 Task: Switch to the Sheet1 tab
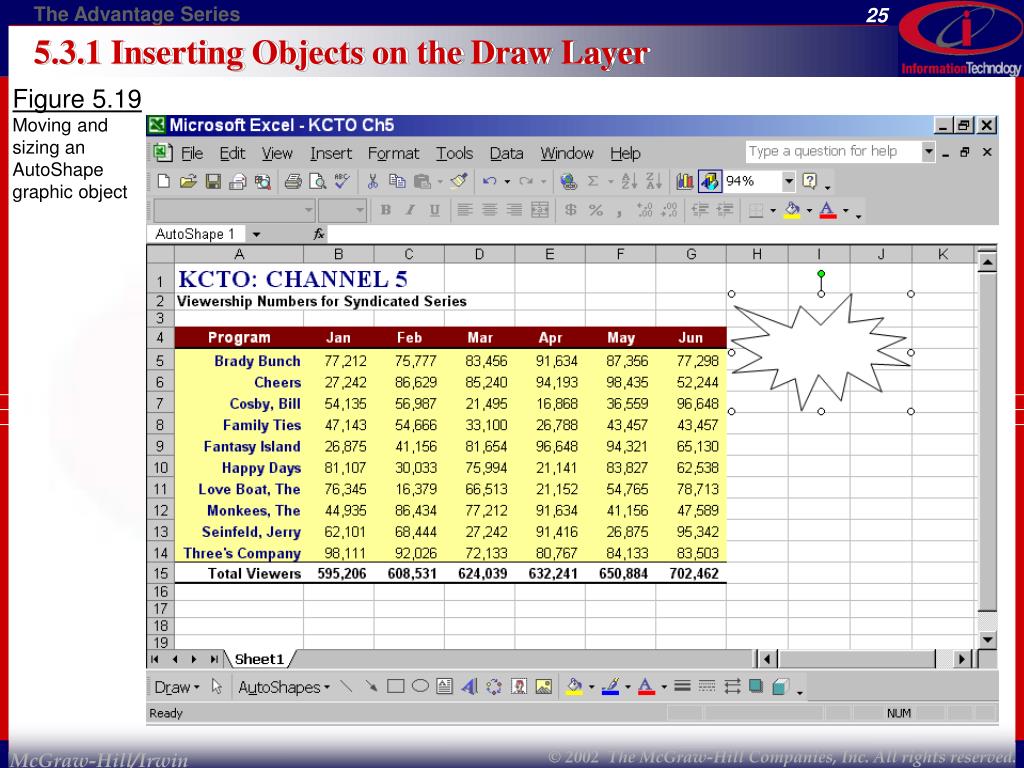[259, 659]
